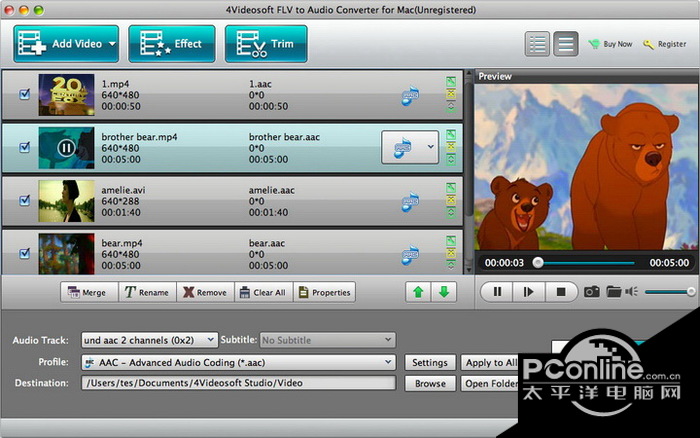Screen dimensions: 700x438
Task: Click the AAC format icon for bear.mp4
Action: [410, 255]
